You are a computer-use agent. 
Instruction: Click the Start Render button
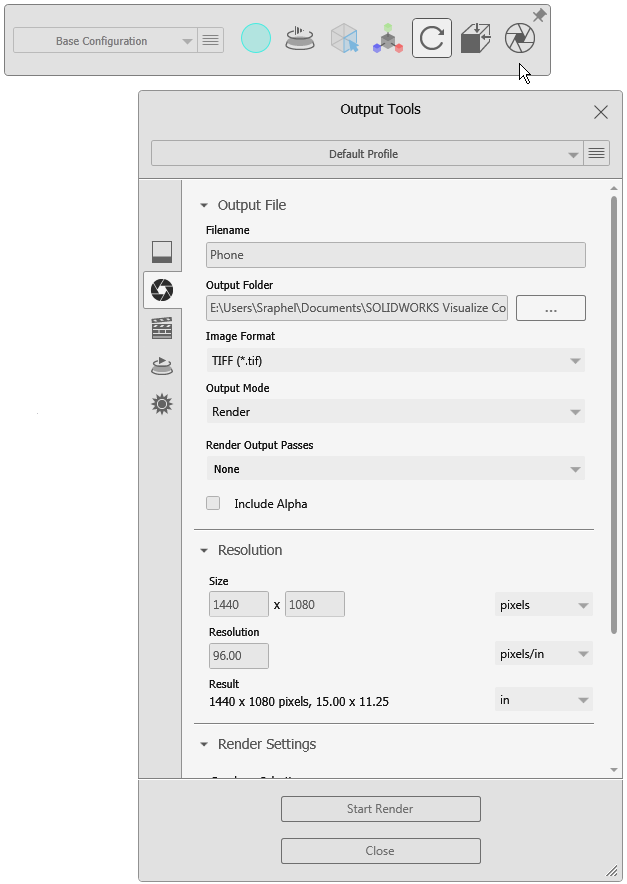[380, 809]
